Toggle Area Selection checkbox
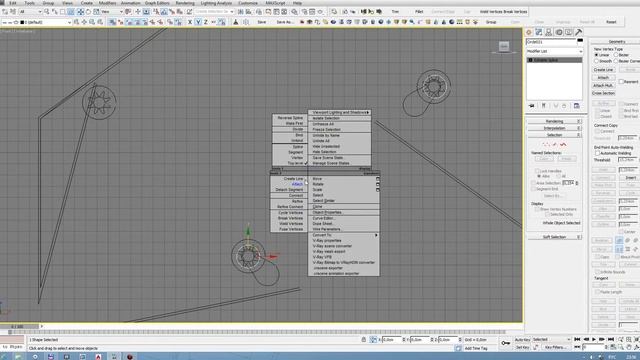The width and height of the screenshot is (640, 360). [533, 183]
